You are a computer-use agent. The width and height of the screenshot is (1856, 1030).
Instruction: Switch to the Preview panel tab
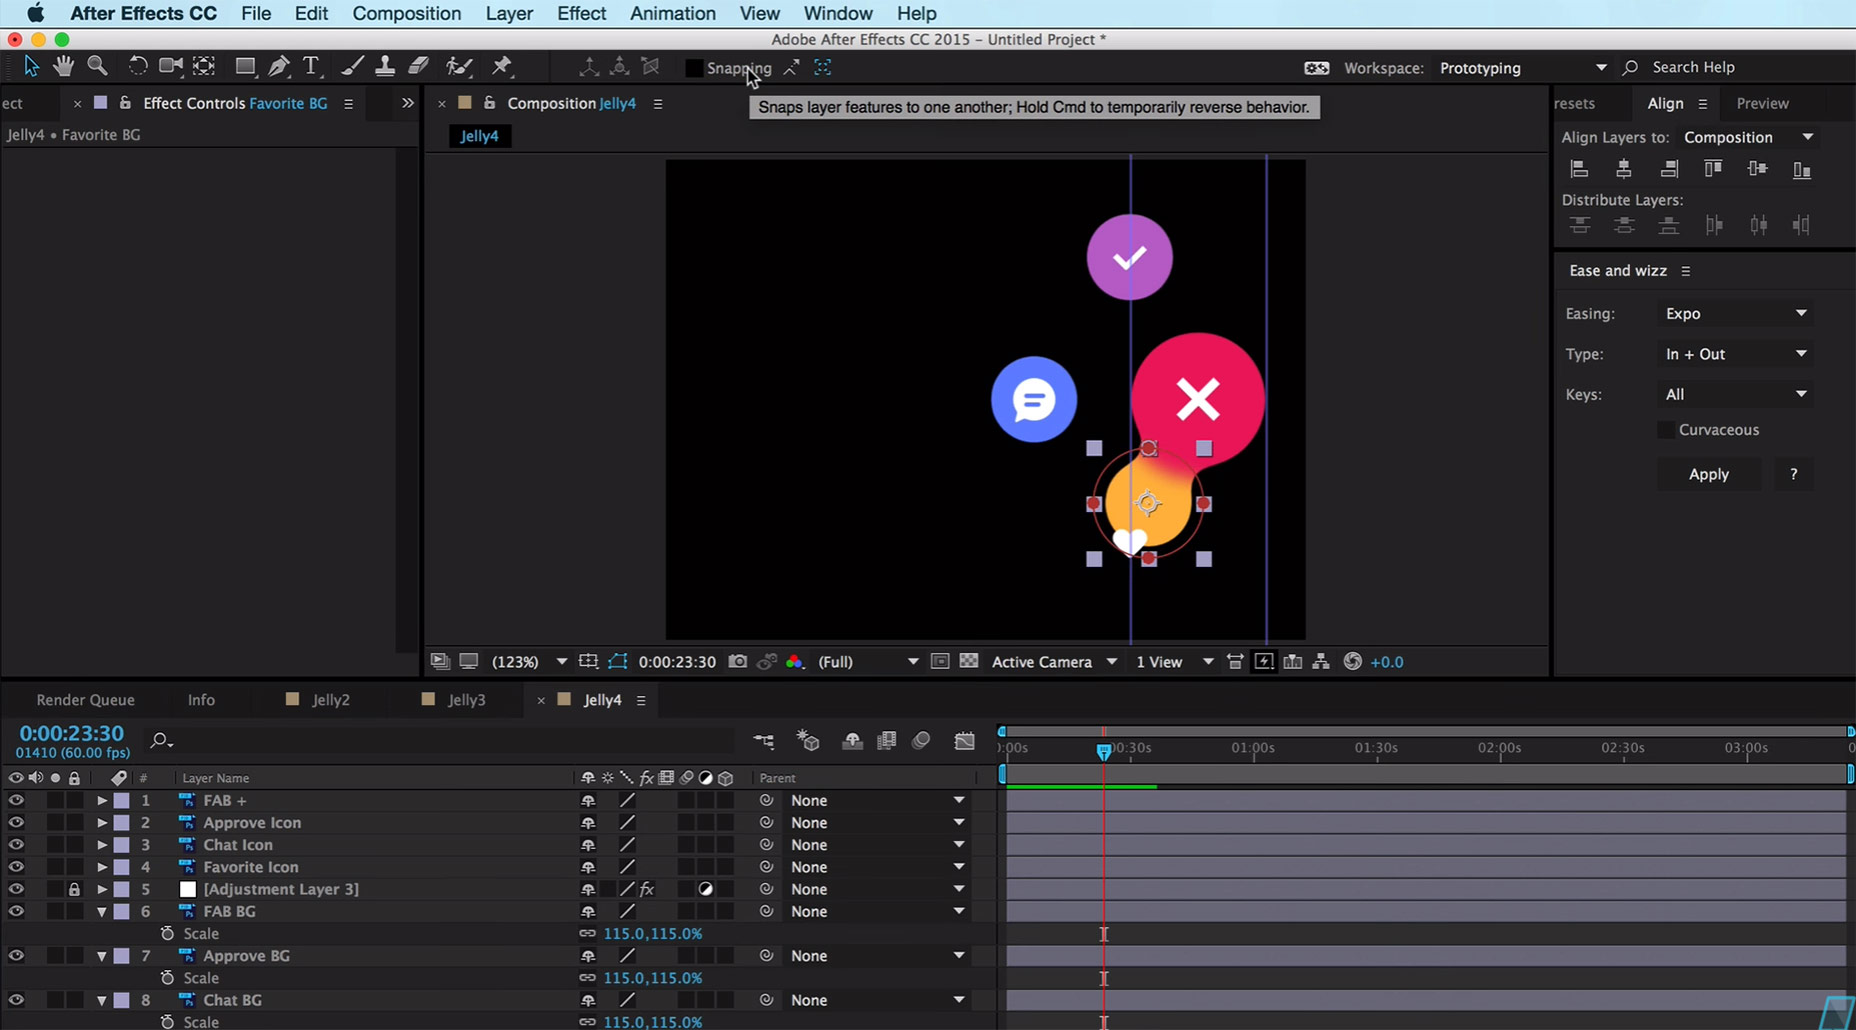tap(1762, 103)
